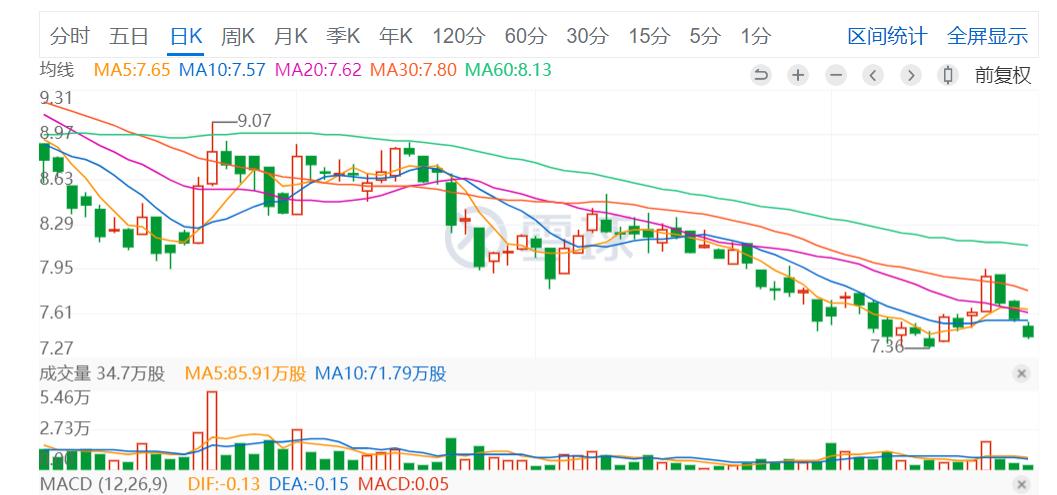Switch to the 分时 tab

(69, 36)
